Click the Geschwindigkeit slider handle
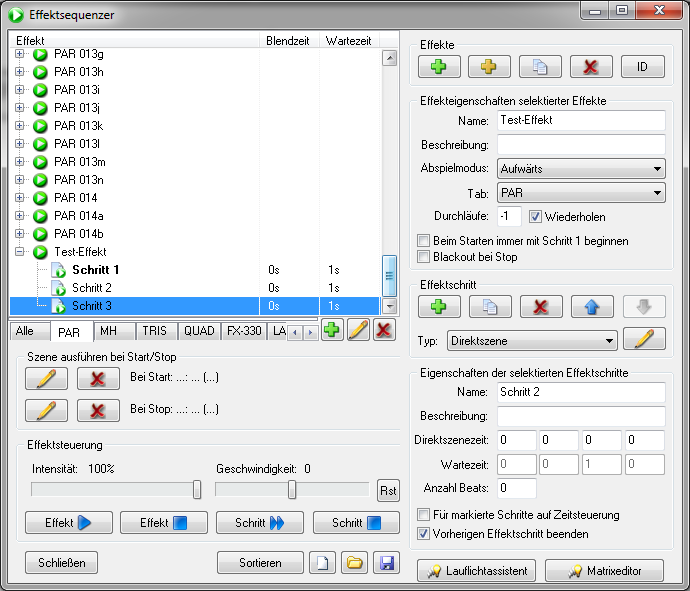The height and width of the screenshot is (591, 690). (x=292, y=489)
